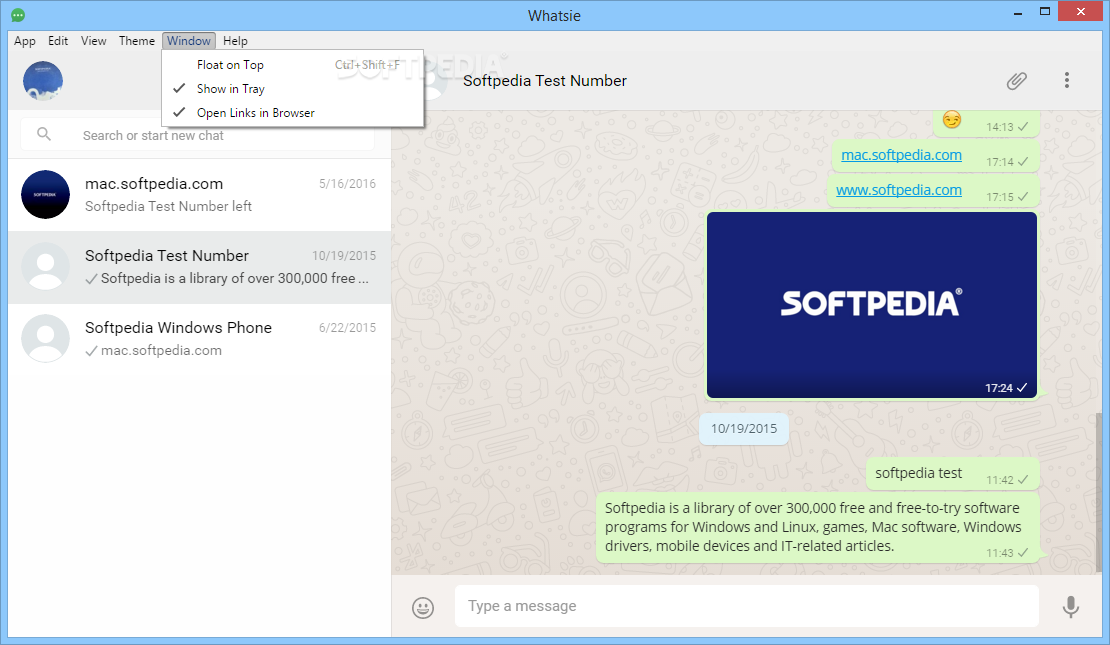This screenshot has width=1110, height=645.
Task: Click the 10/19/2015 date separator
Action: (x=743, y=429)
